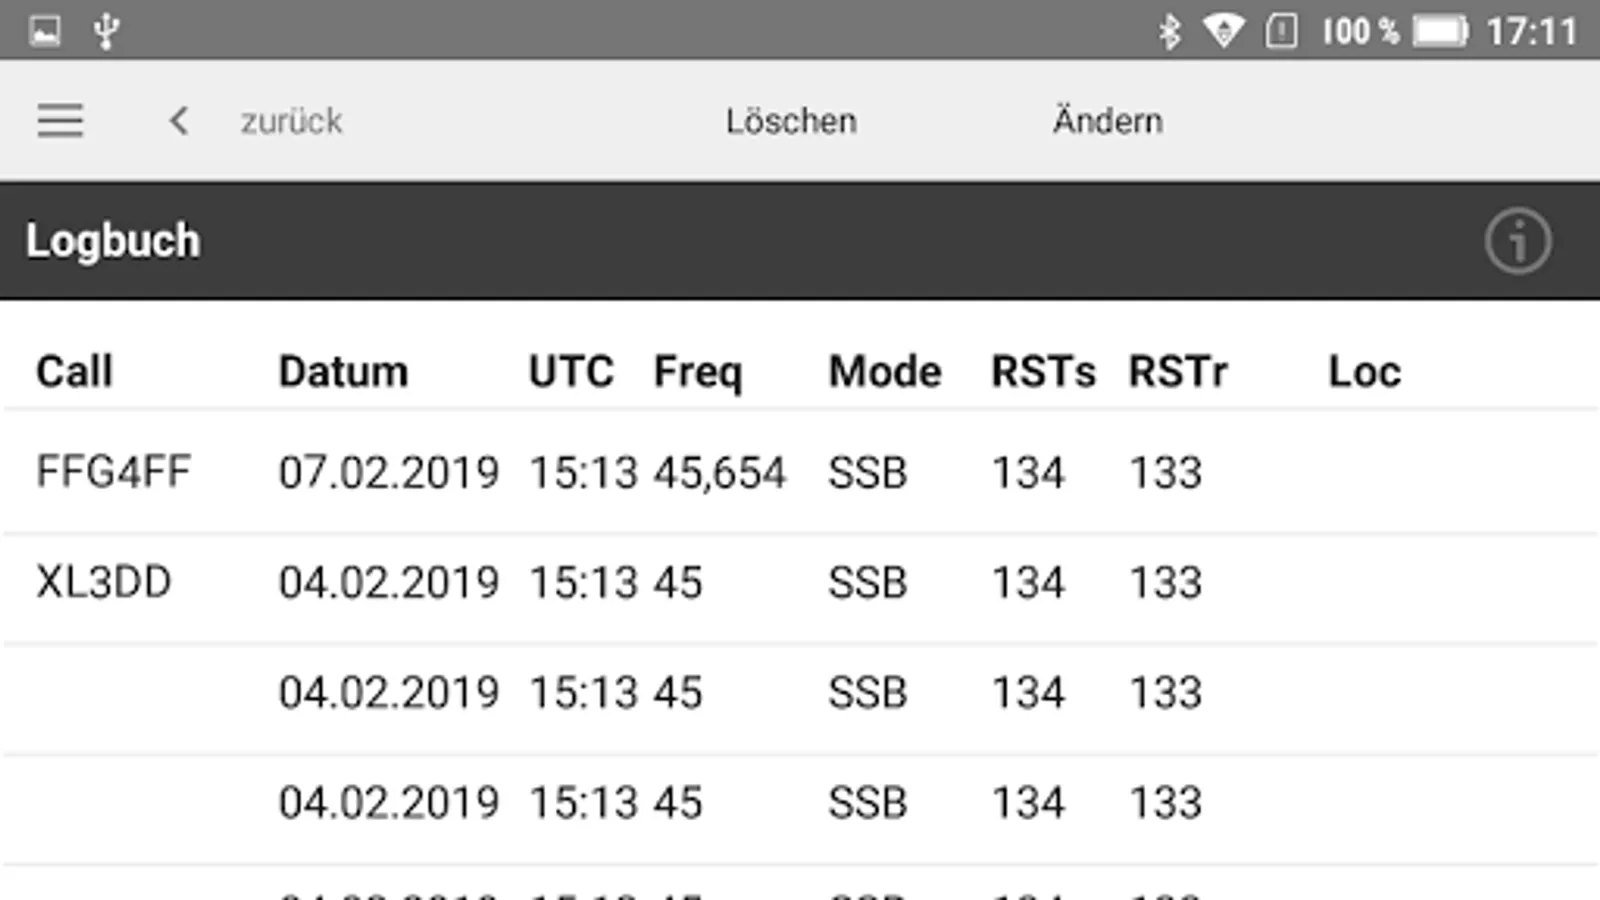Tap the back chevron arrow
1600x900 pixels.
pyautogui.click(x=179, y=121)
